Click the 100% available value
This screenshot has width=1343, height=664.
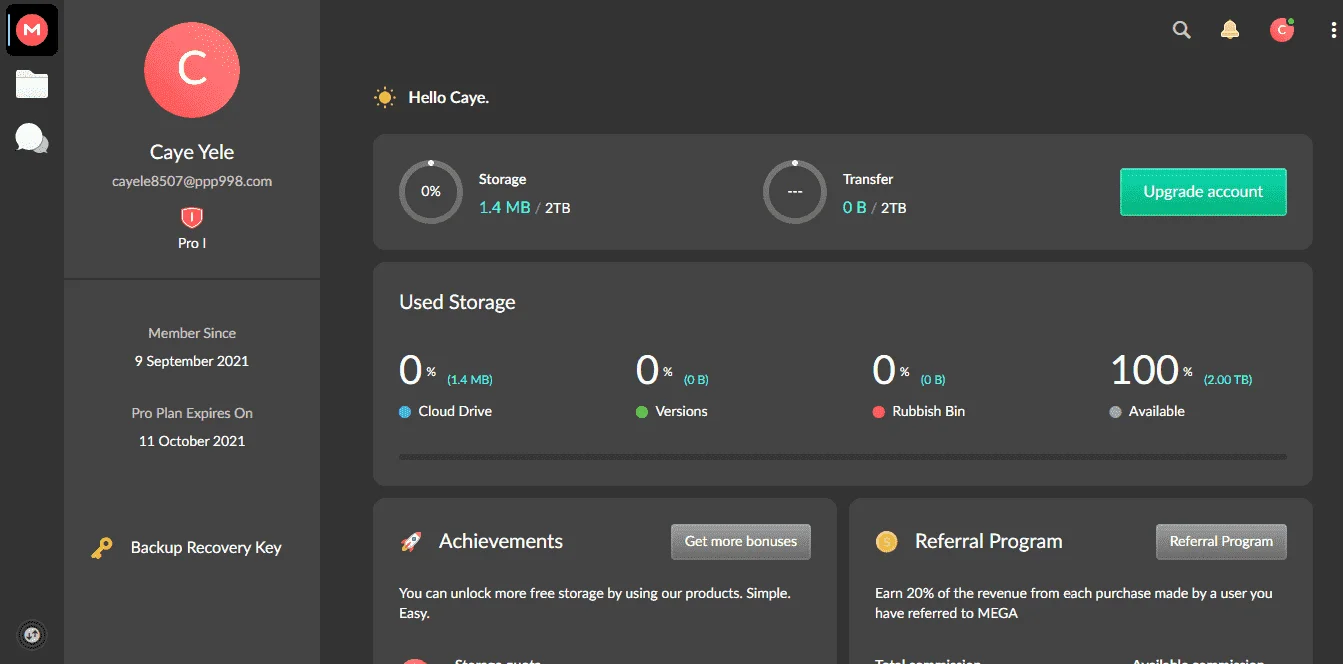[1152, 370]
